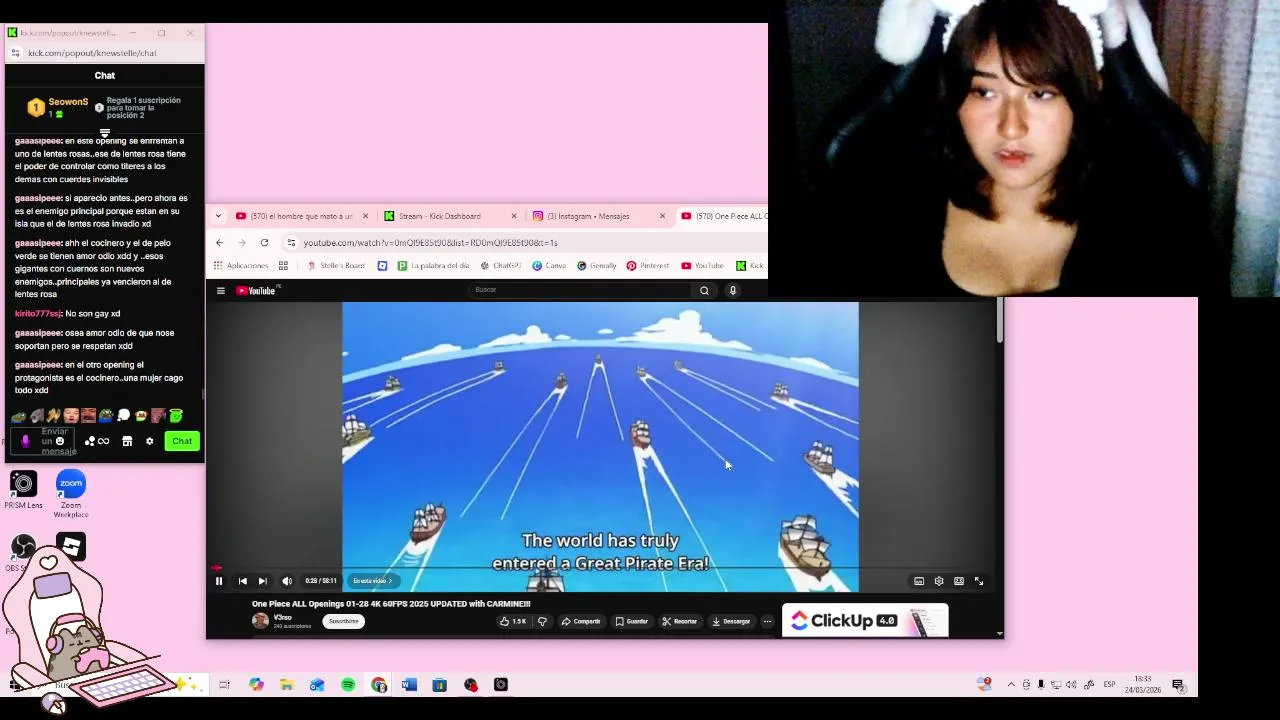Expand 'En este video' chapters chip

pos(372,581)
